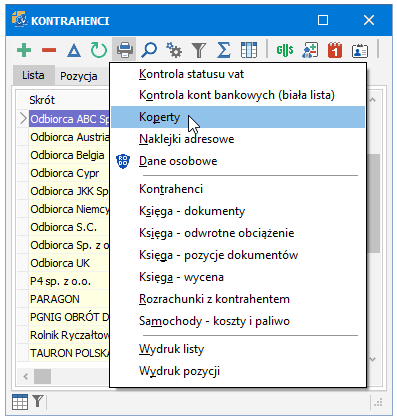Toggle the bottom status bar filter icon
The height and width of the screenshot is (419, 397).
[x=38, y=401]
